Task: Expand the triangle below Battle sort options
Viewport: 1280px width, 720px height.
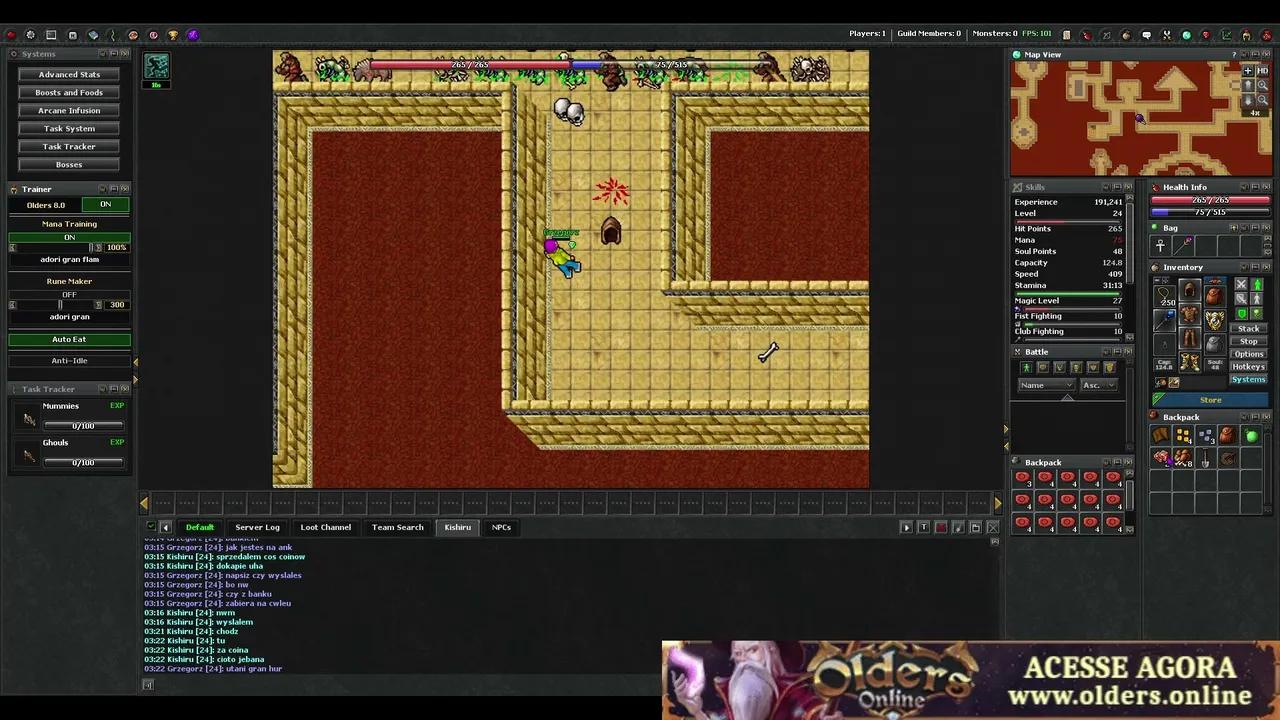Action: 1067,397
